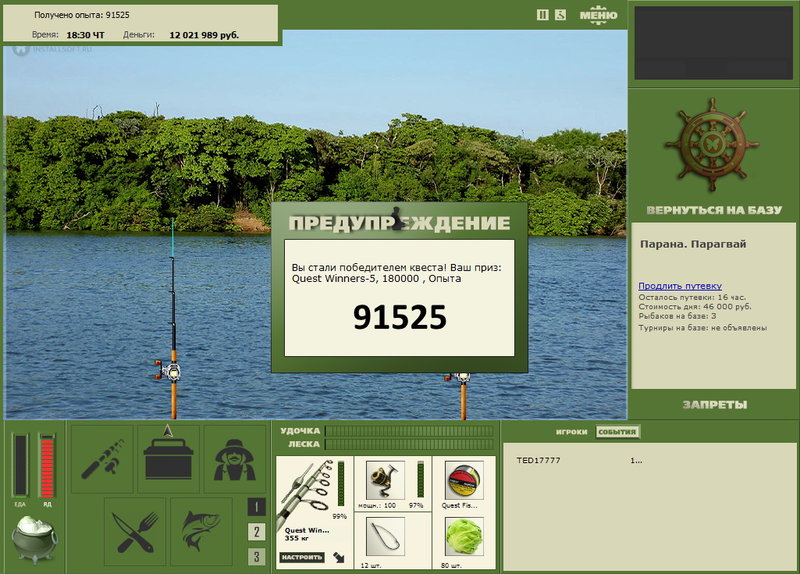Open the fishing rod tackle icon
Image resolution: width=800 pixels, height=574 pixels.
[x=102, y=459]
